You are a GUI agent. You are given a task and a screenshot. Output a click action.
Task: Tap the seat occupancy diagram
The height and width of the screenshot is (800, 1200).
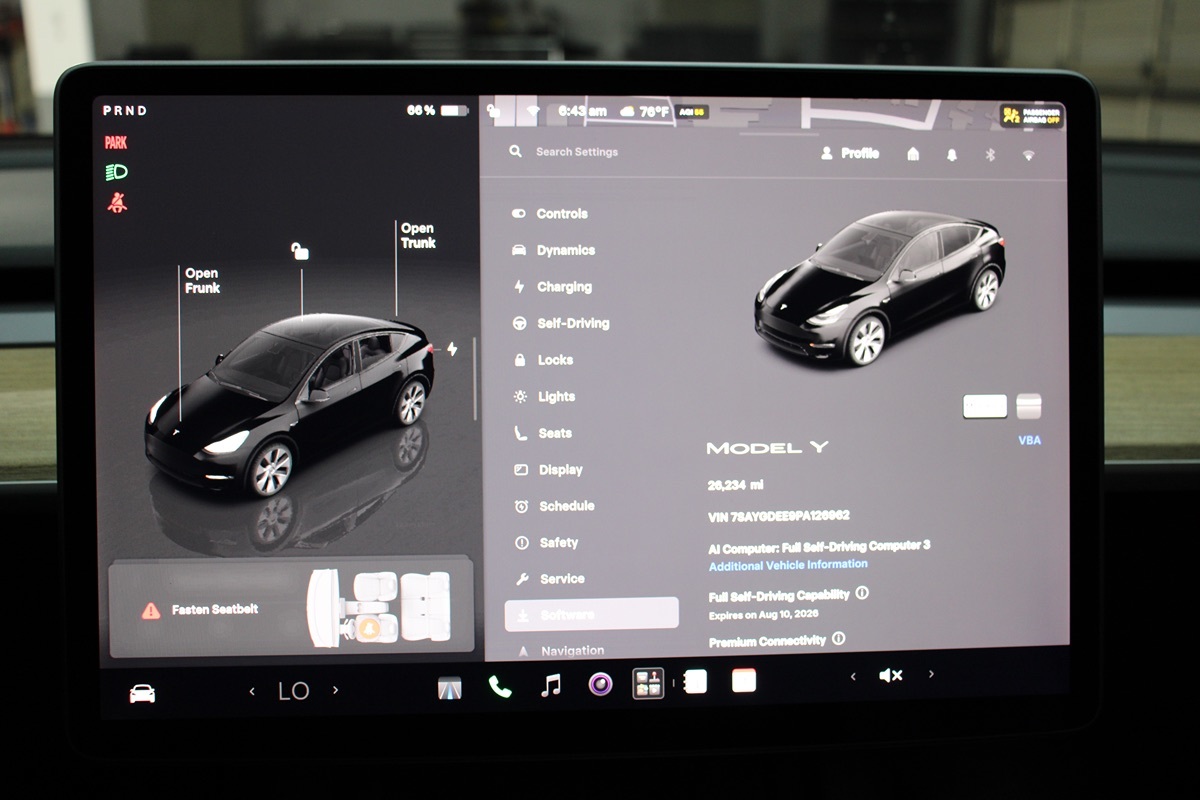tap(379, 607)
